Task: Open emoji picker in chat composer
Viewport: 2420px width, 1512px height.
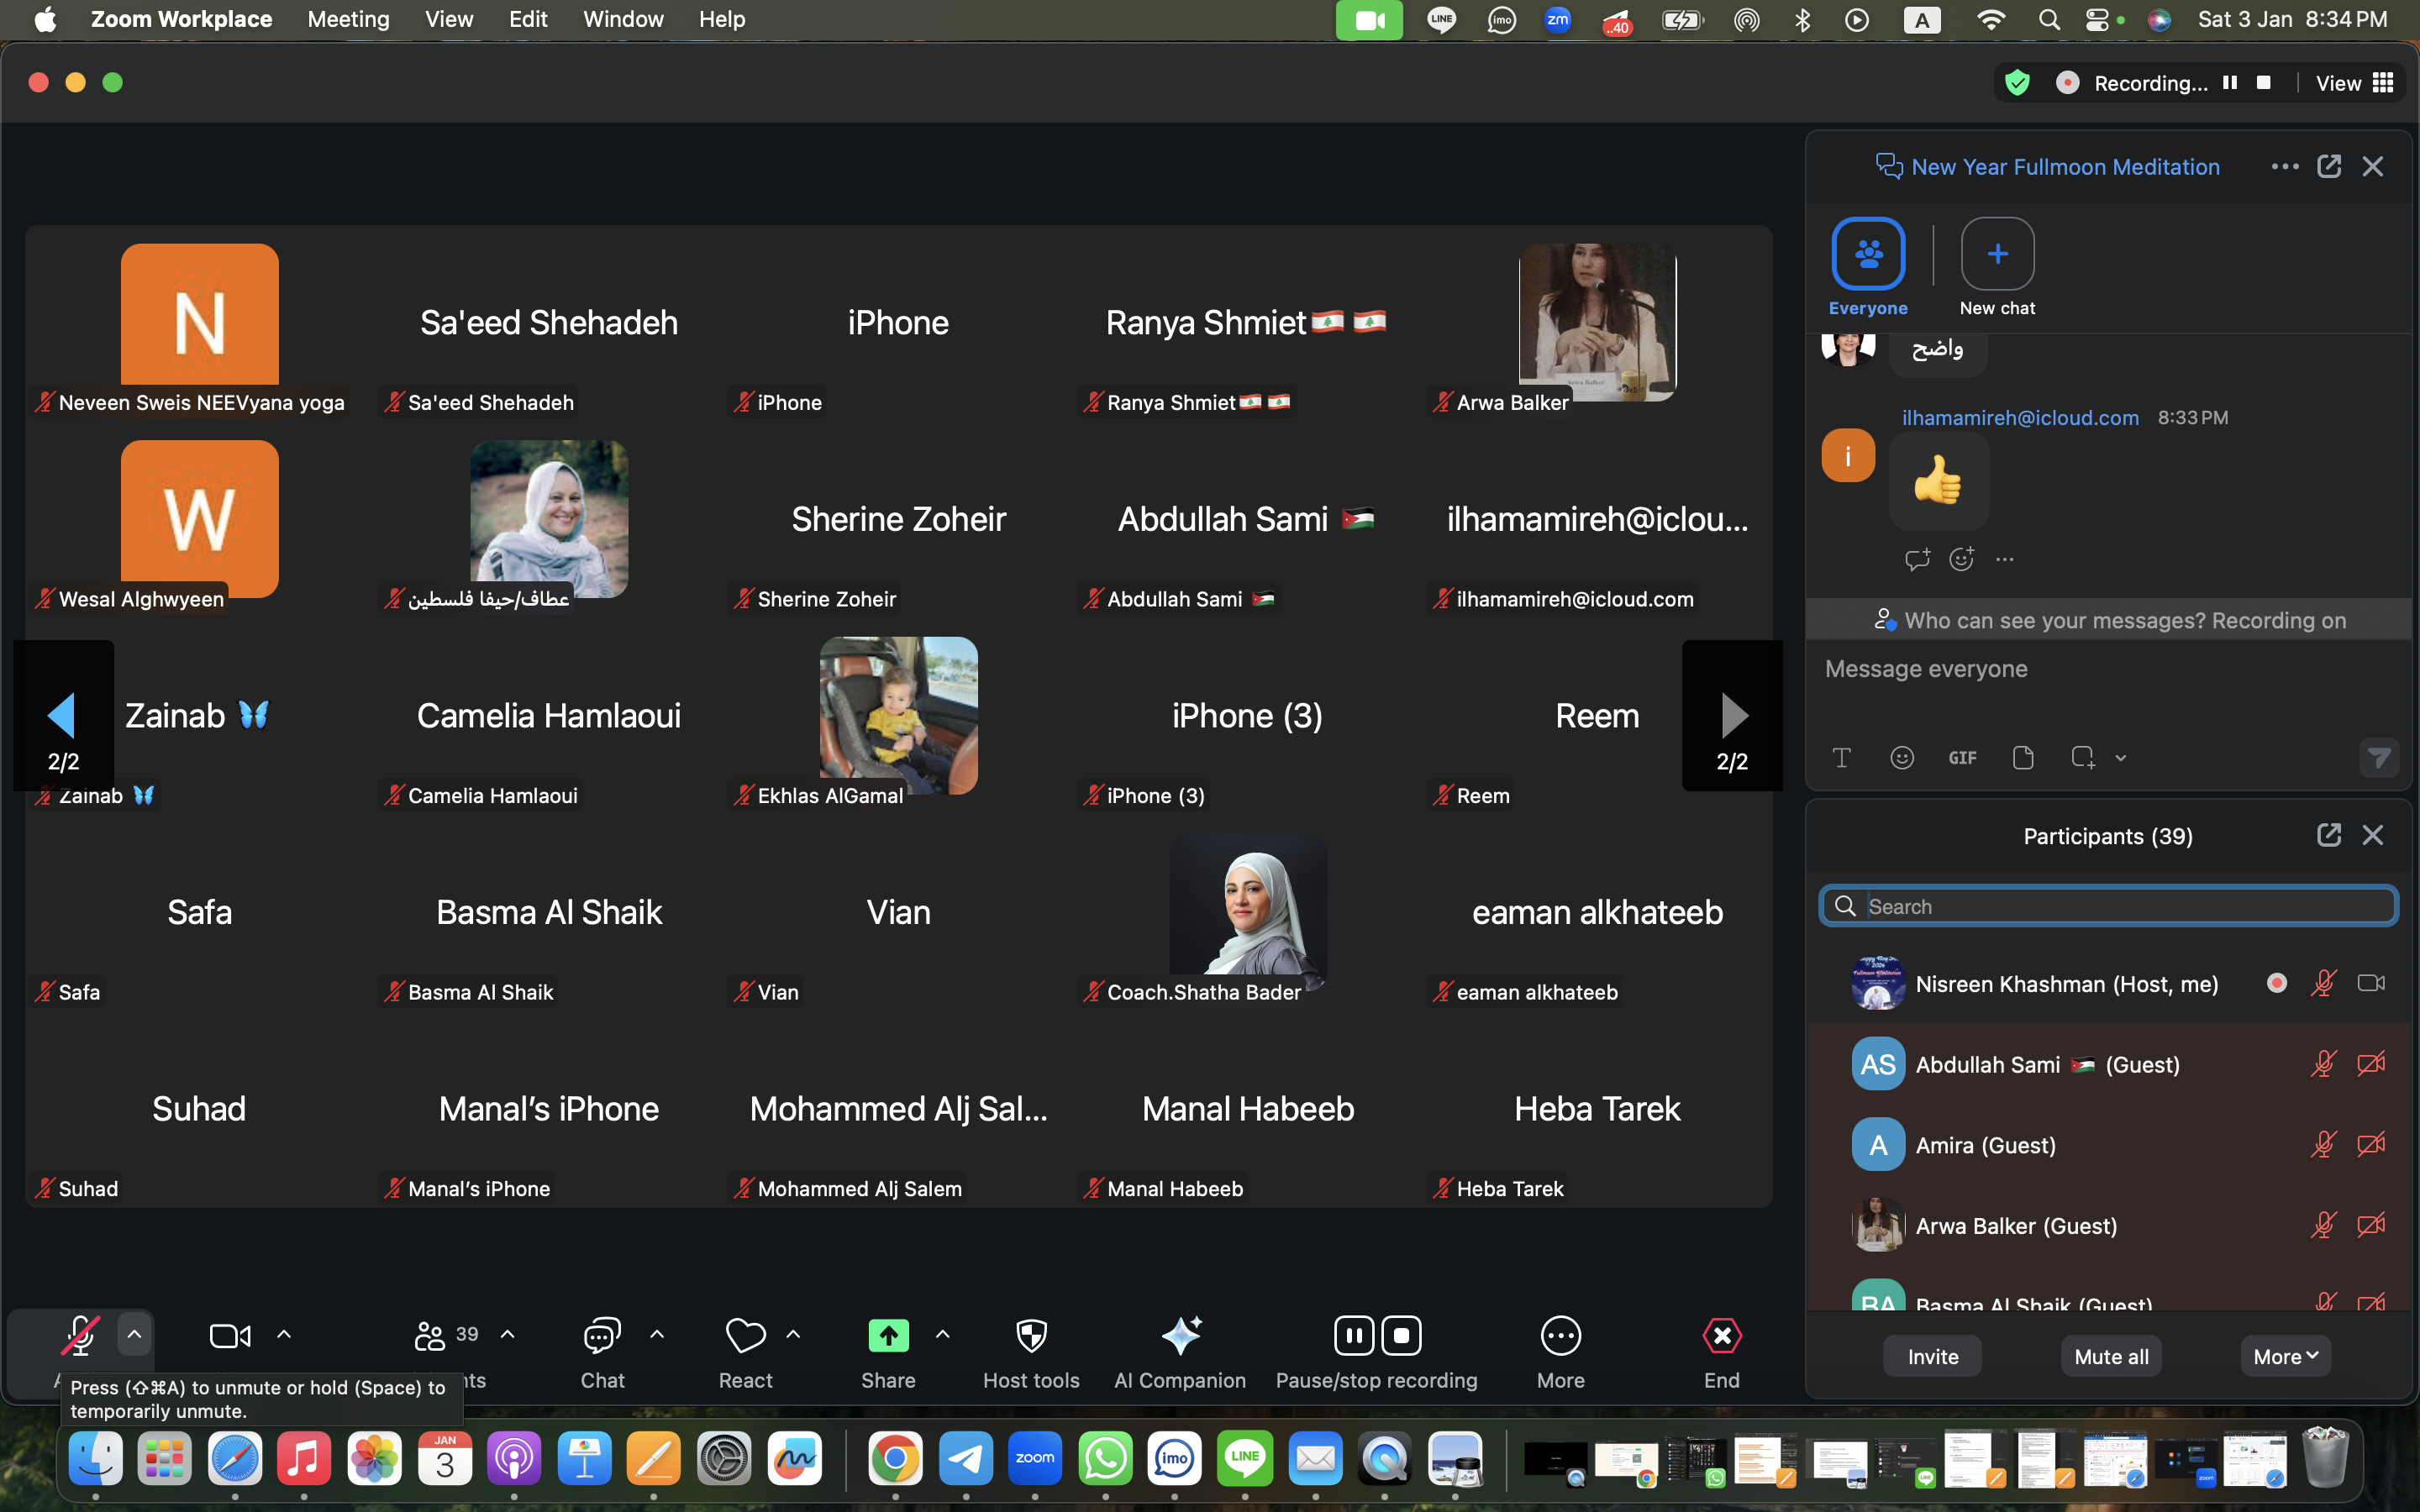Action: [1902, 758]
